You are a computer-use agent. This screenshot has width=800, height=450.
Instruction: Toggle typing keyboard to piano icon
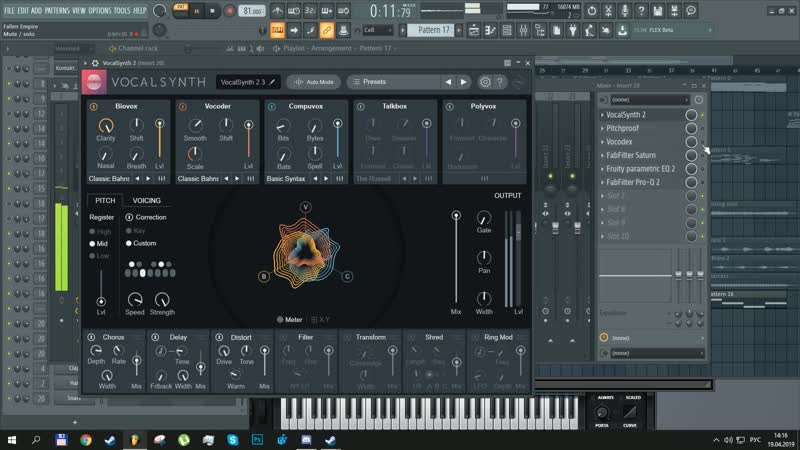[x=278, y=30]
